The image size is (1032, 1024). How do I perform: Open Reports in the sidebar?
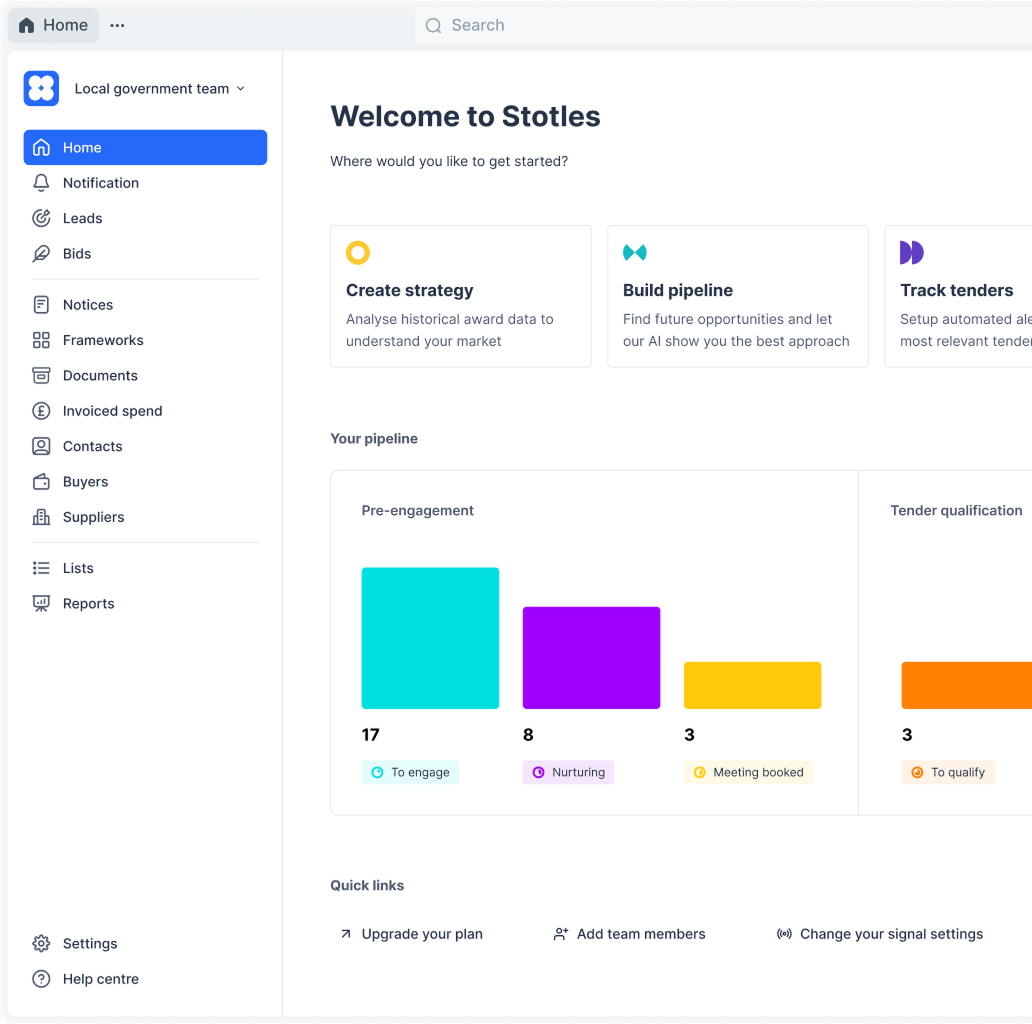click(x=145, y=603)
